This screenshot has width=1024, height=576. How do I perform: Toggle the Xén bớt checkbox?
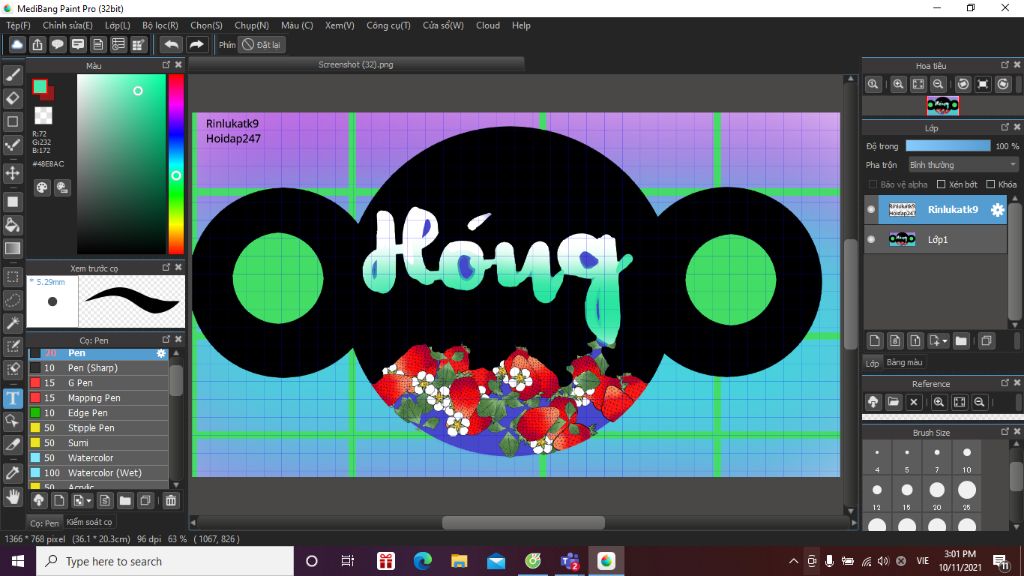(x=941, y=184)
